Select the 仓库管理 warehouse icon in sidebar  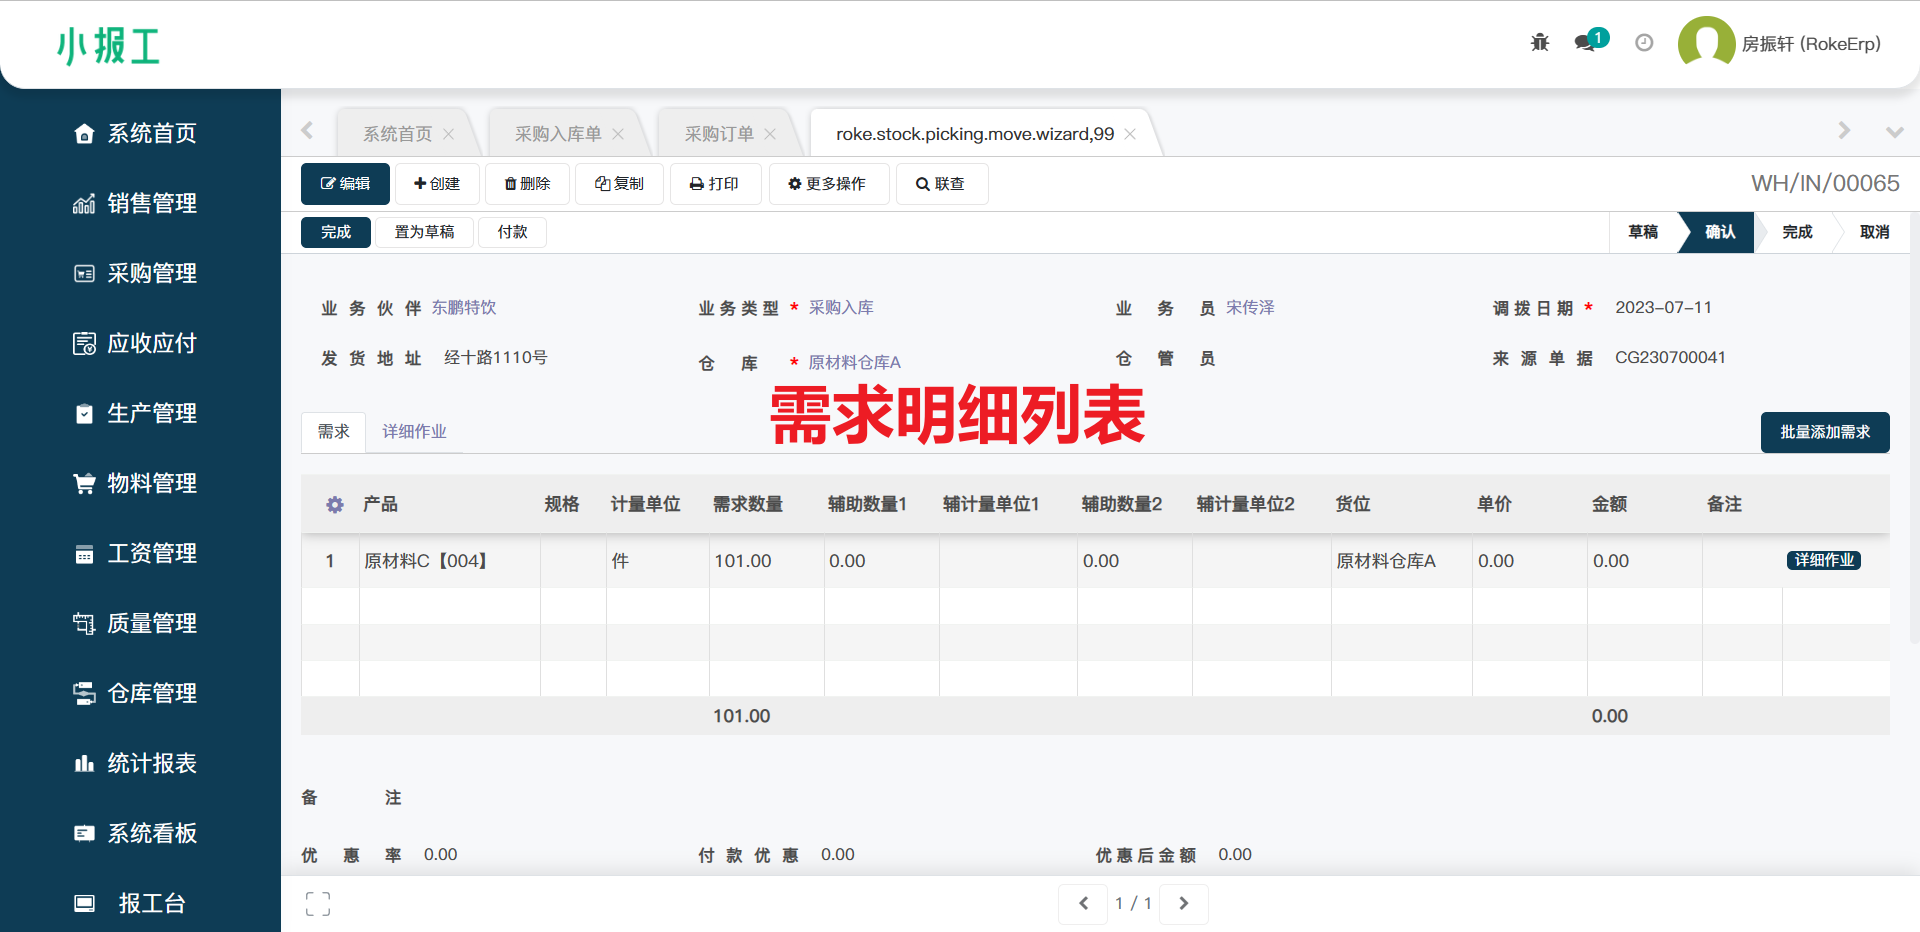[84, 693]
